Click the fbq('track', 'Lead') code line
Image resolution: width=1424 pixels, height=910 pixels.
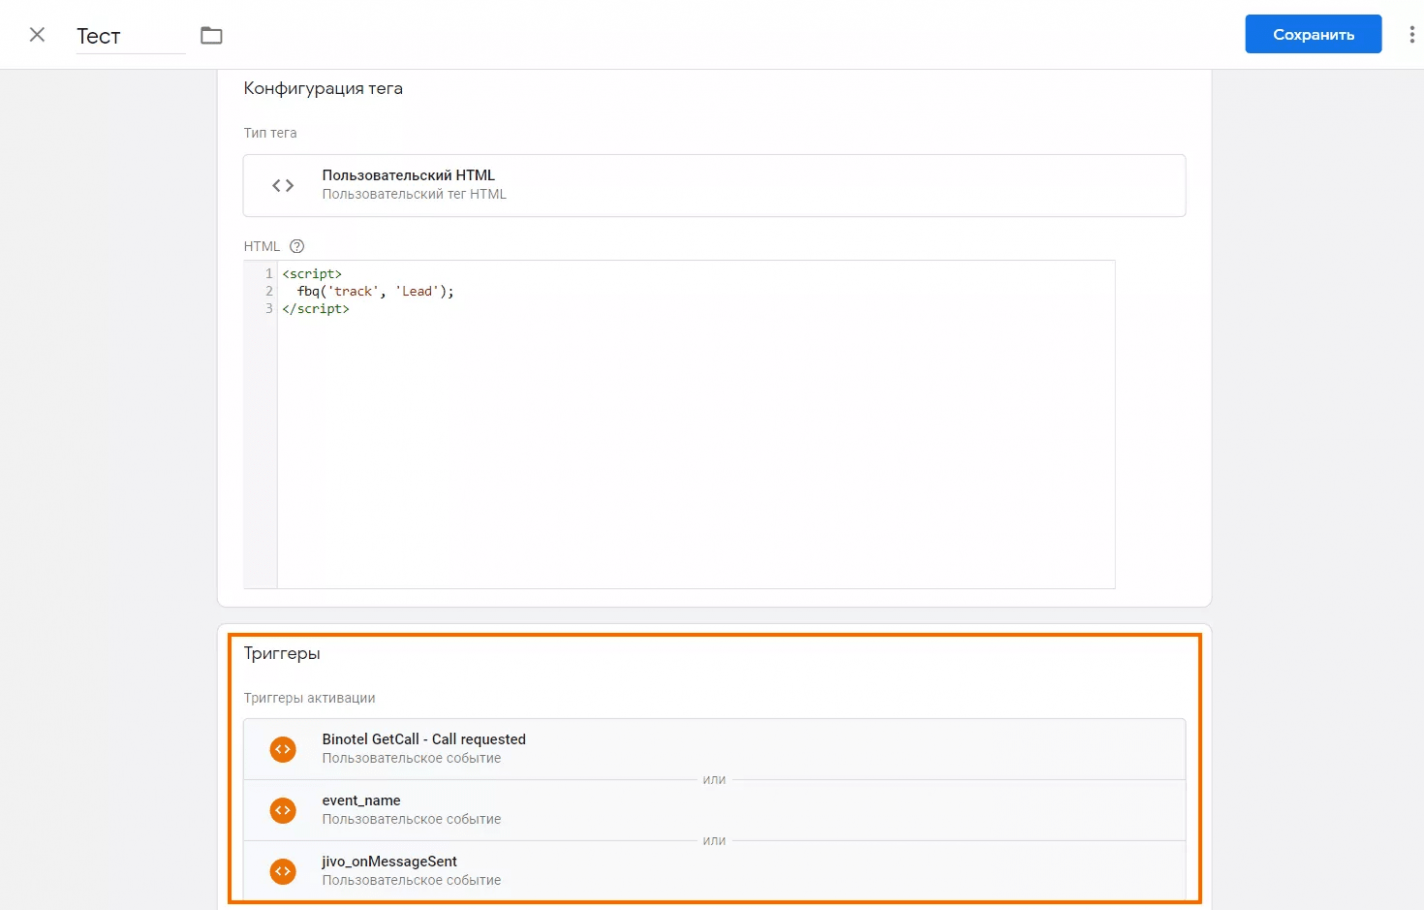click(x=375, y=291)
